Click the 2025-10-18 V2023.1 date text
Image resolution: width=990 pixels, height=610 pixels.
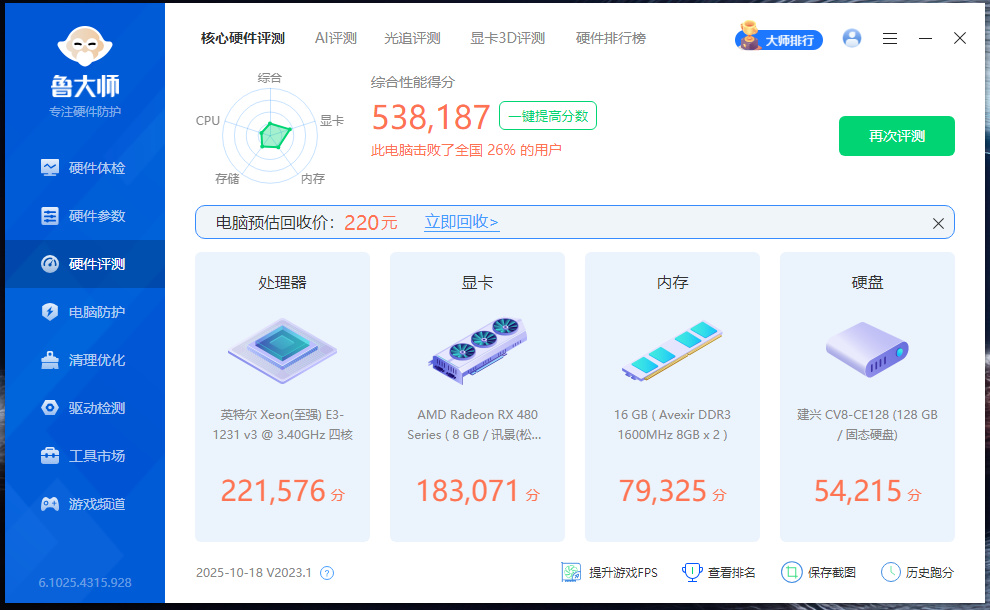254,573
